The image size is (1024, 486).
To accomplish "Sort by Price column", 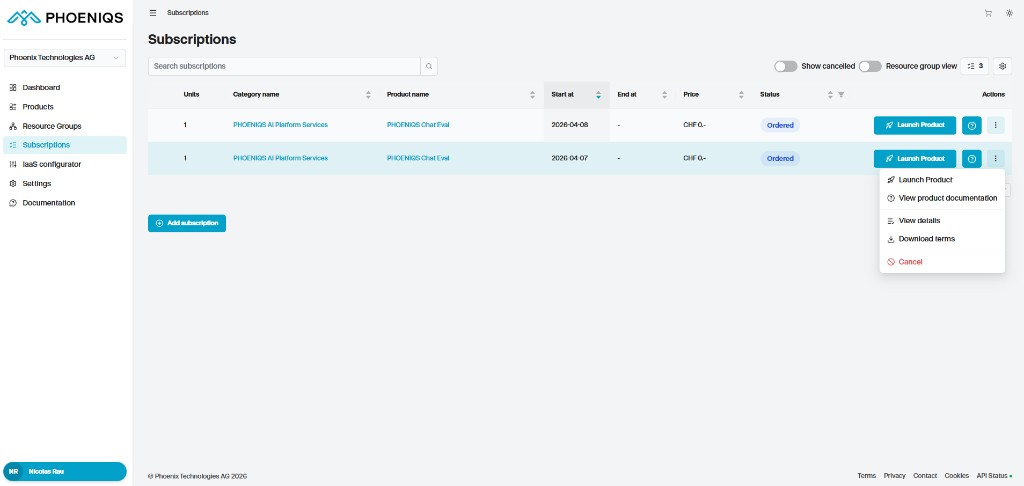I will tap(741, 95).
